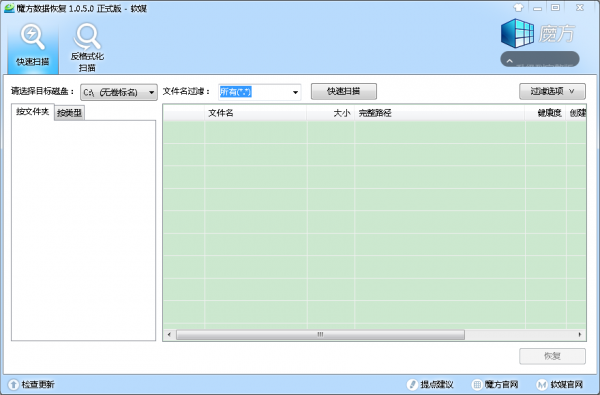Switch to the 按类型 tab
Screen dimensions: 600x395
coord(69,113)
